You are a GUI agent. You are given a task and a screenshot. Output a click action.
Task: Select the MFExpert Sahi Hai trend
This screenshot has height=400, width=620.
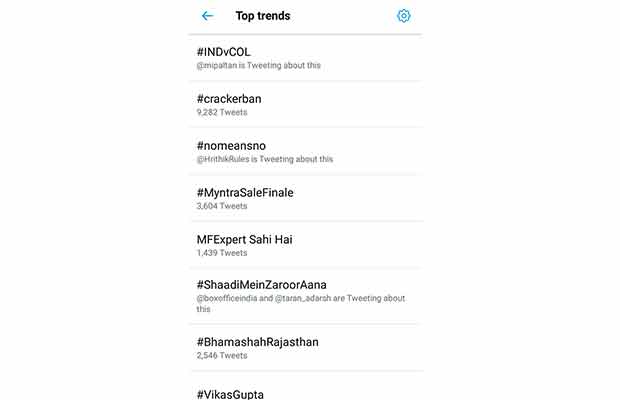tap(245, 239)
